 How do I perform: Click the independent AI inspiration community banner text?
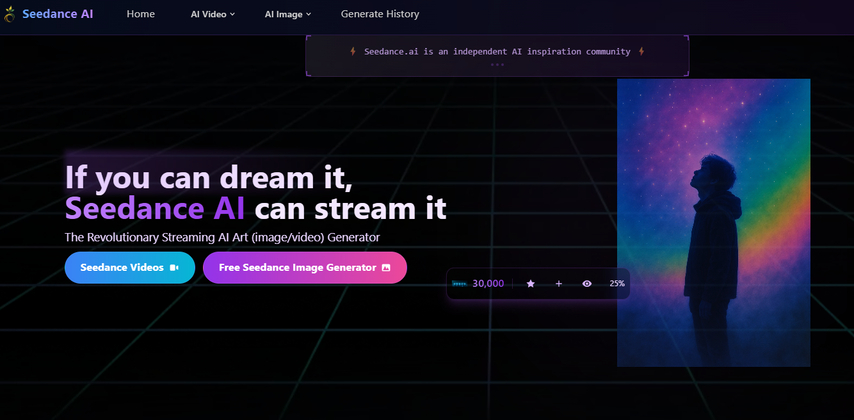[x=497, y=52]
